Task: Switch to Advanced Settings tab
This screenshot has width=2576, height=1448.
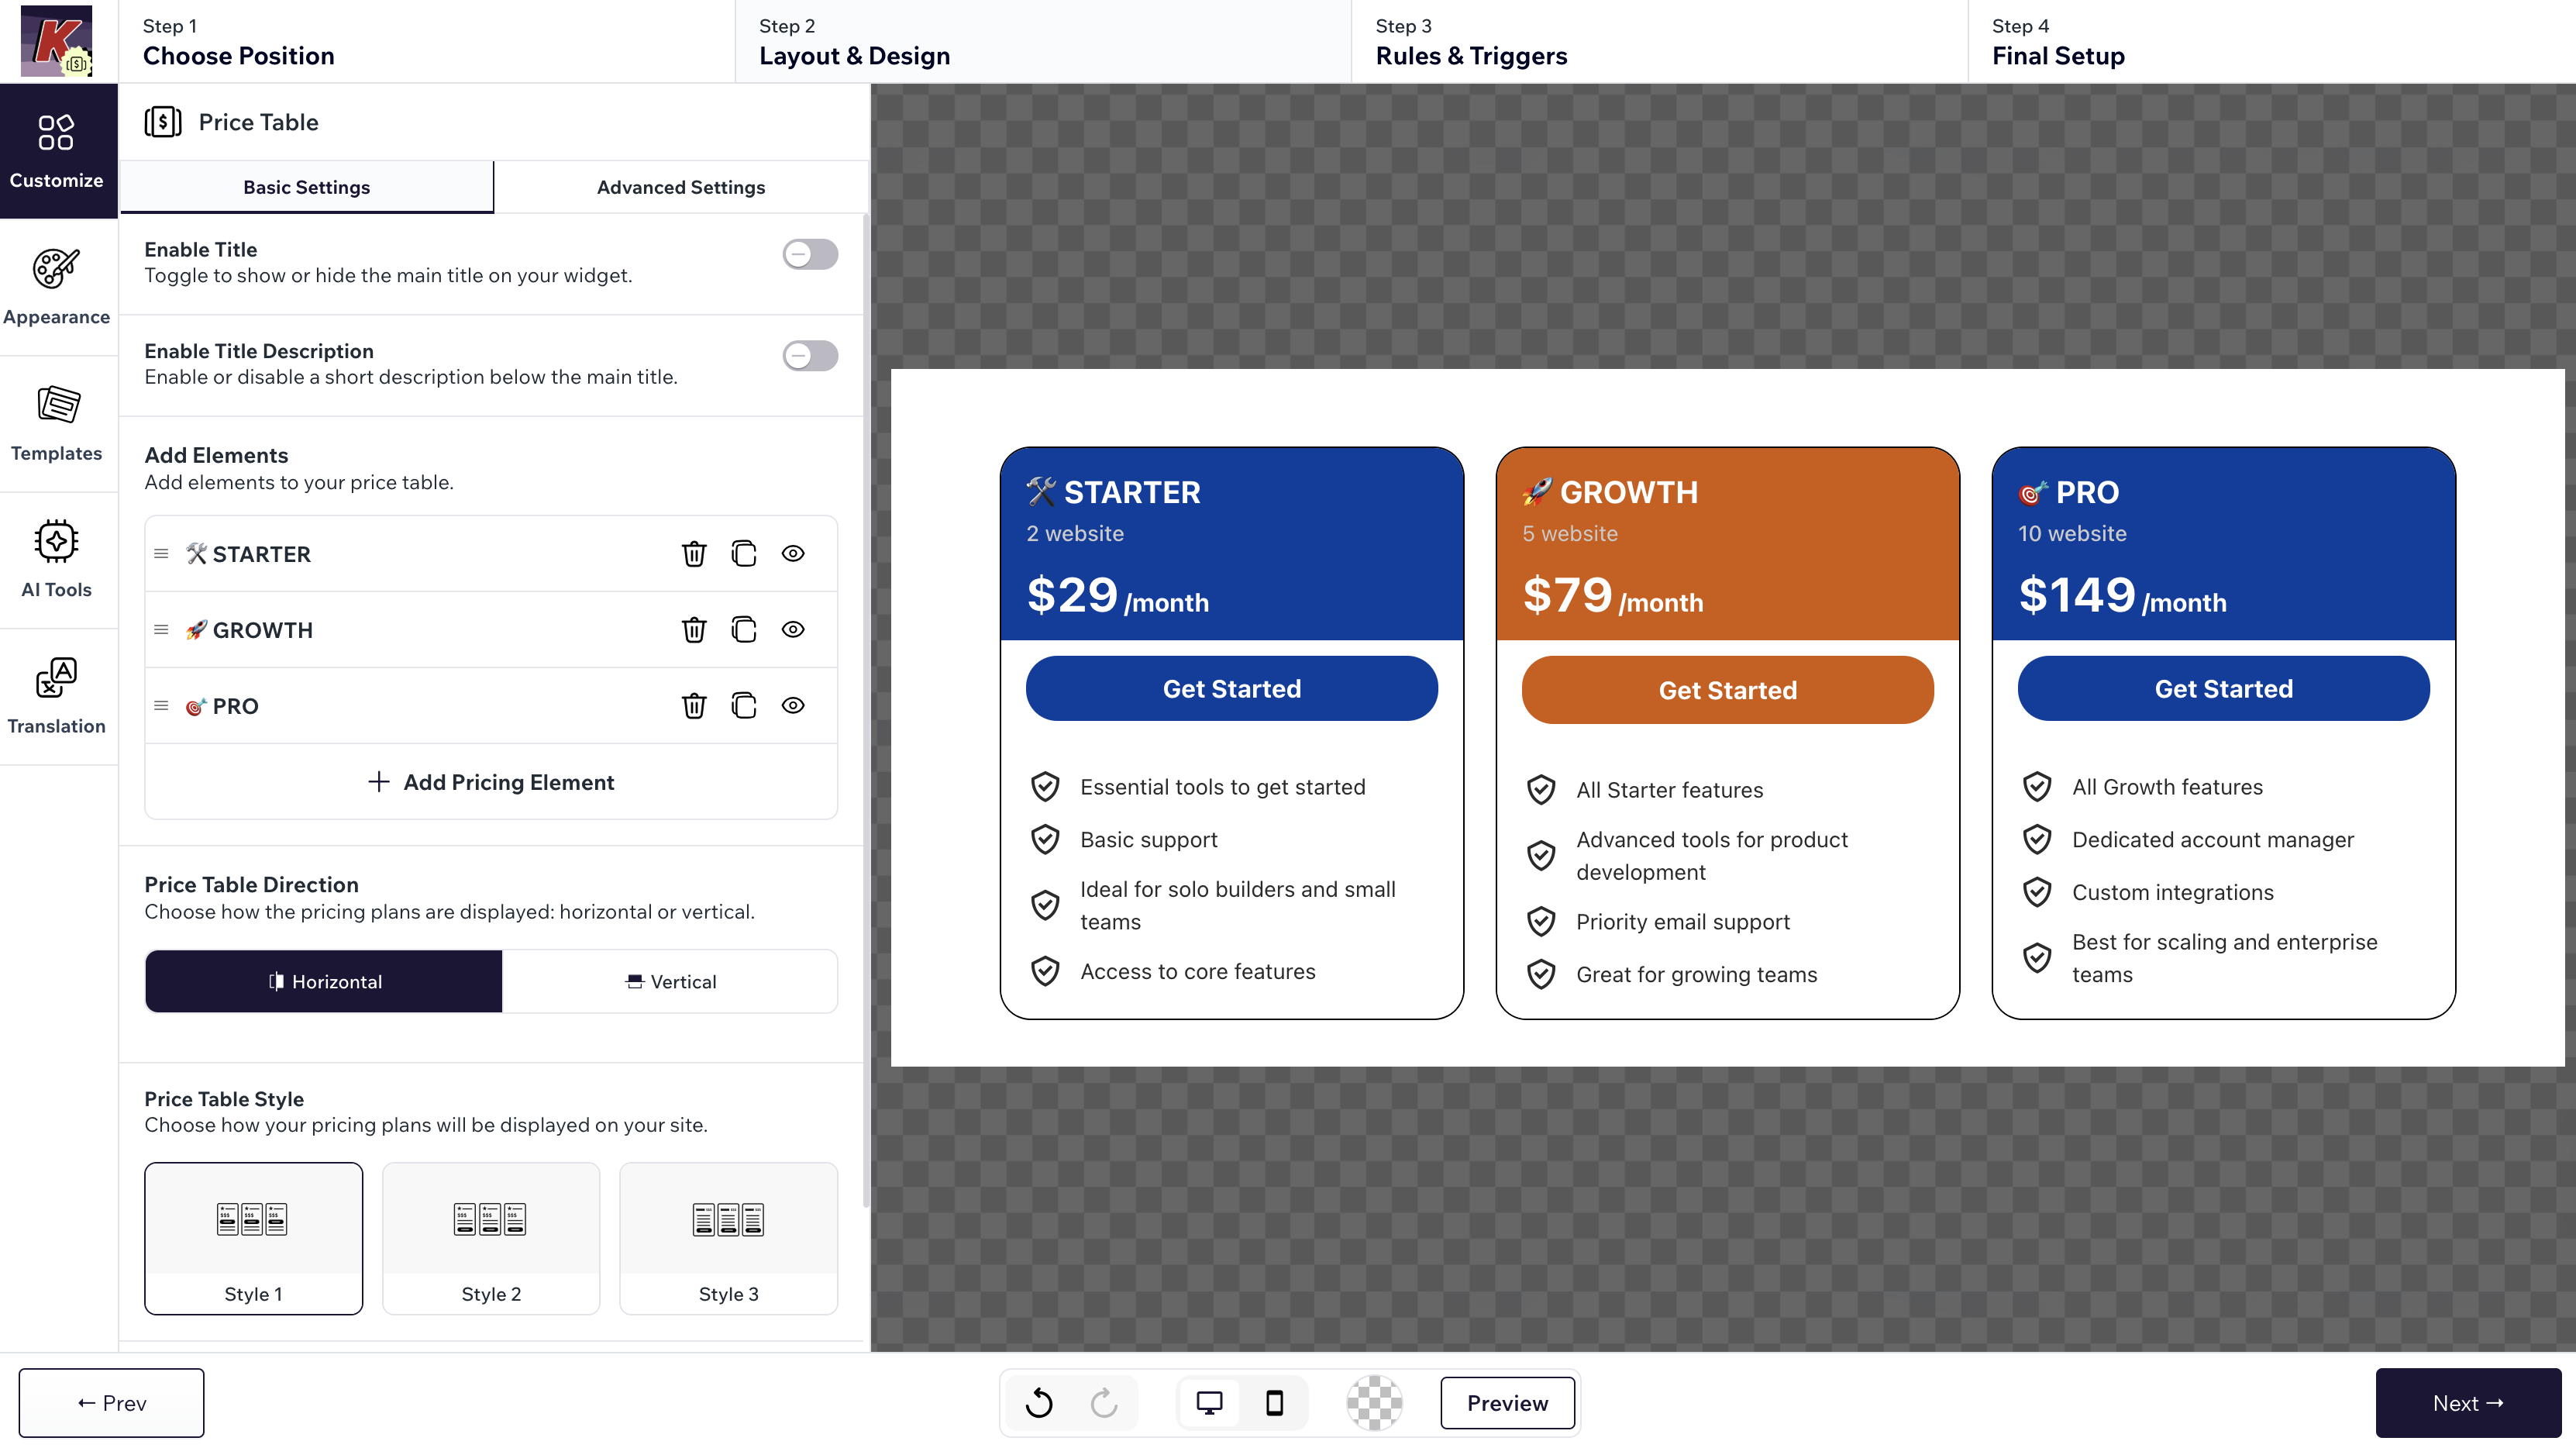Action: [x=680, y=187]
